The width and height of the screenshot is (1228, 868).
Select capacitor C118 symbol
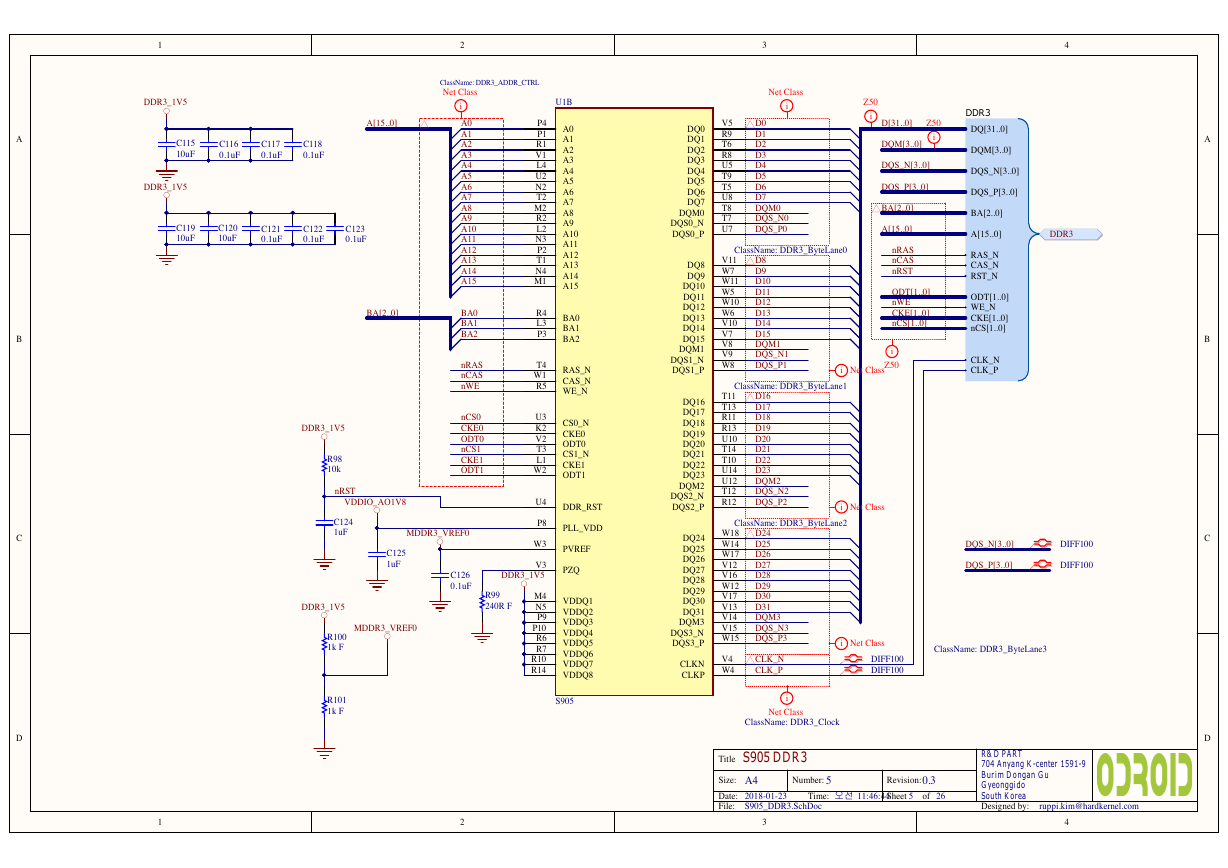click(291, 143)
